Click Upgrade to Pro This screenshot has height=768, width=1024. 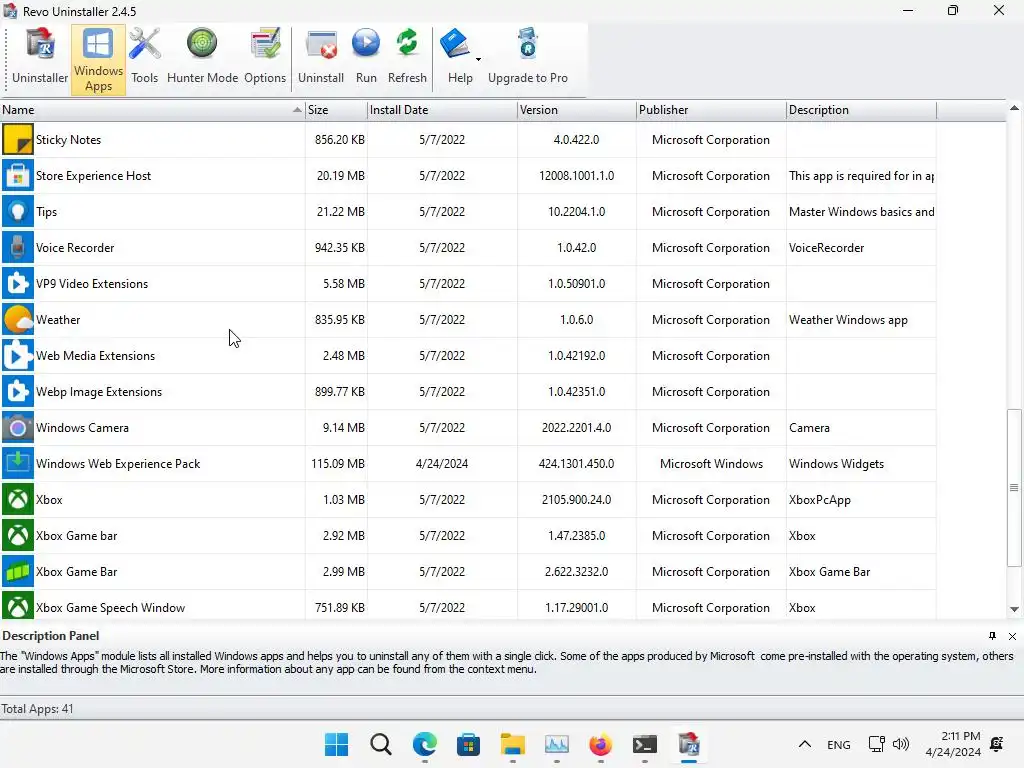coord(528,59)
